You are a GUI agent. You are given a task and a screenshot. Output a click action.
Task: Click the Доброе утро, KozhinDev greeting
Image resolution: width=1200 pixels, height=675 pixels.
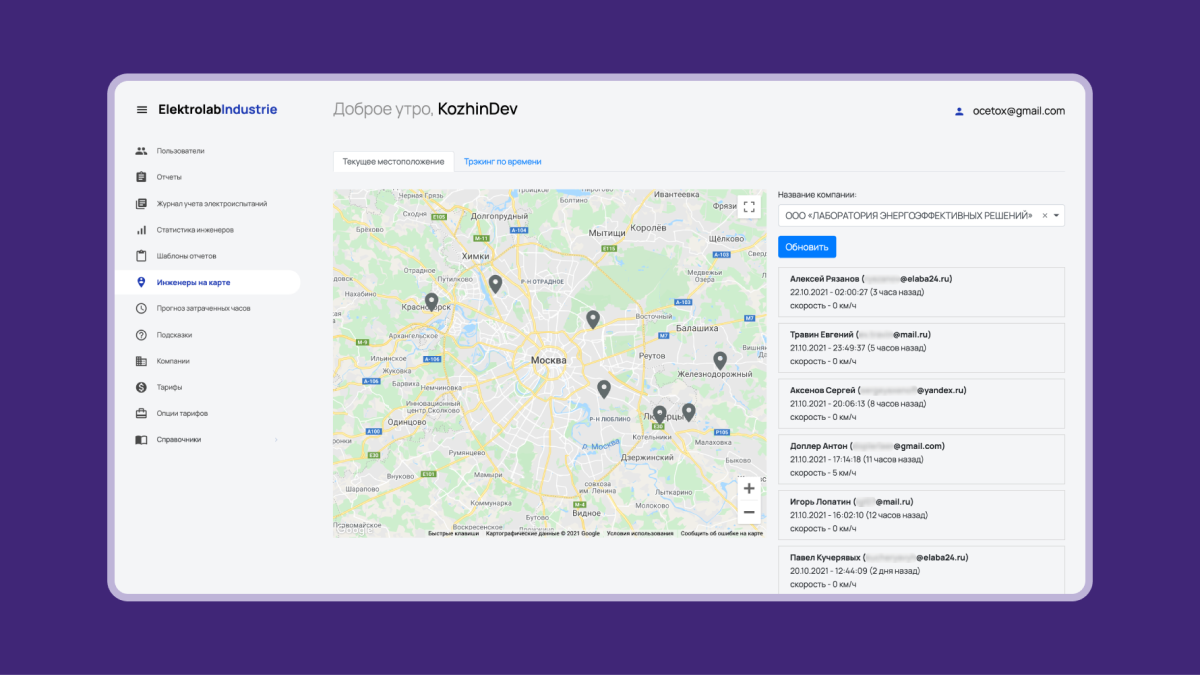[426, 109]
